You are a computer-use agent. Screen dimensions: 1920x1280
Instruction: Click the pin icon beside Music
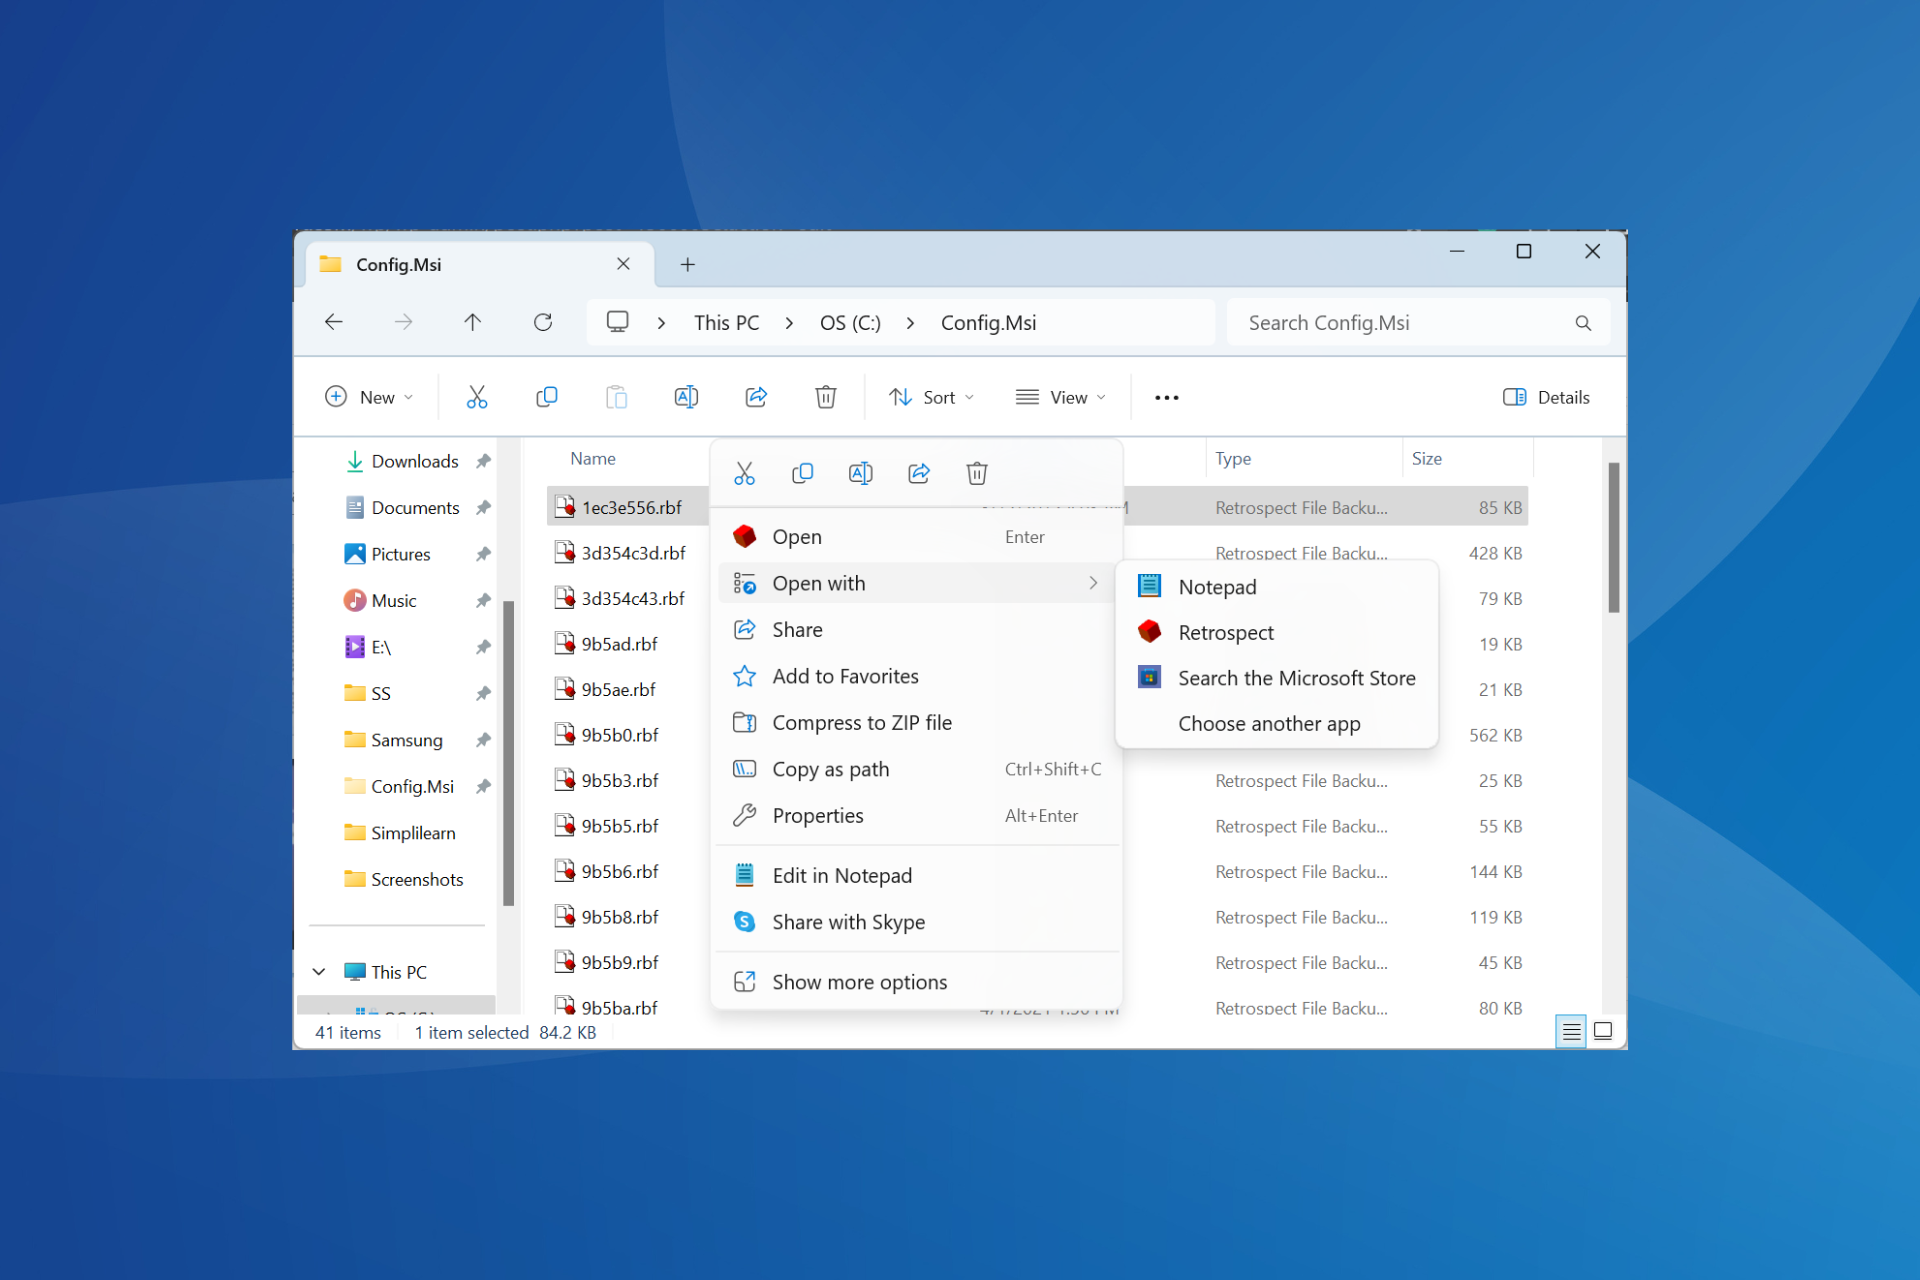(484, 600)
